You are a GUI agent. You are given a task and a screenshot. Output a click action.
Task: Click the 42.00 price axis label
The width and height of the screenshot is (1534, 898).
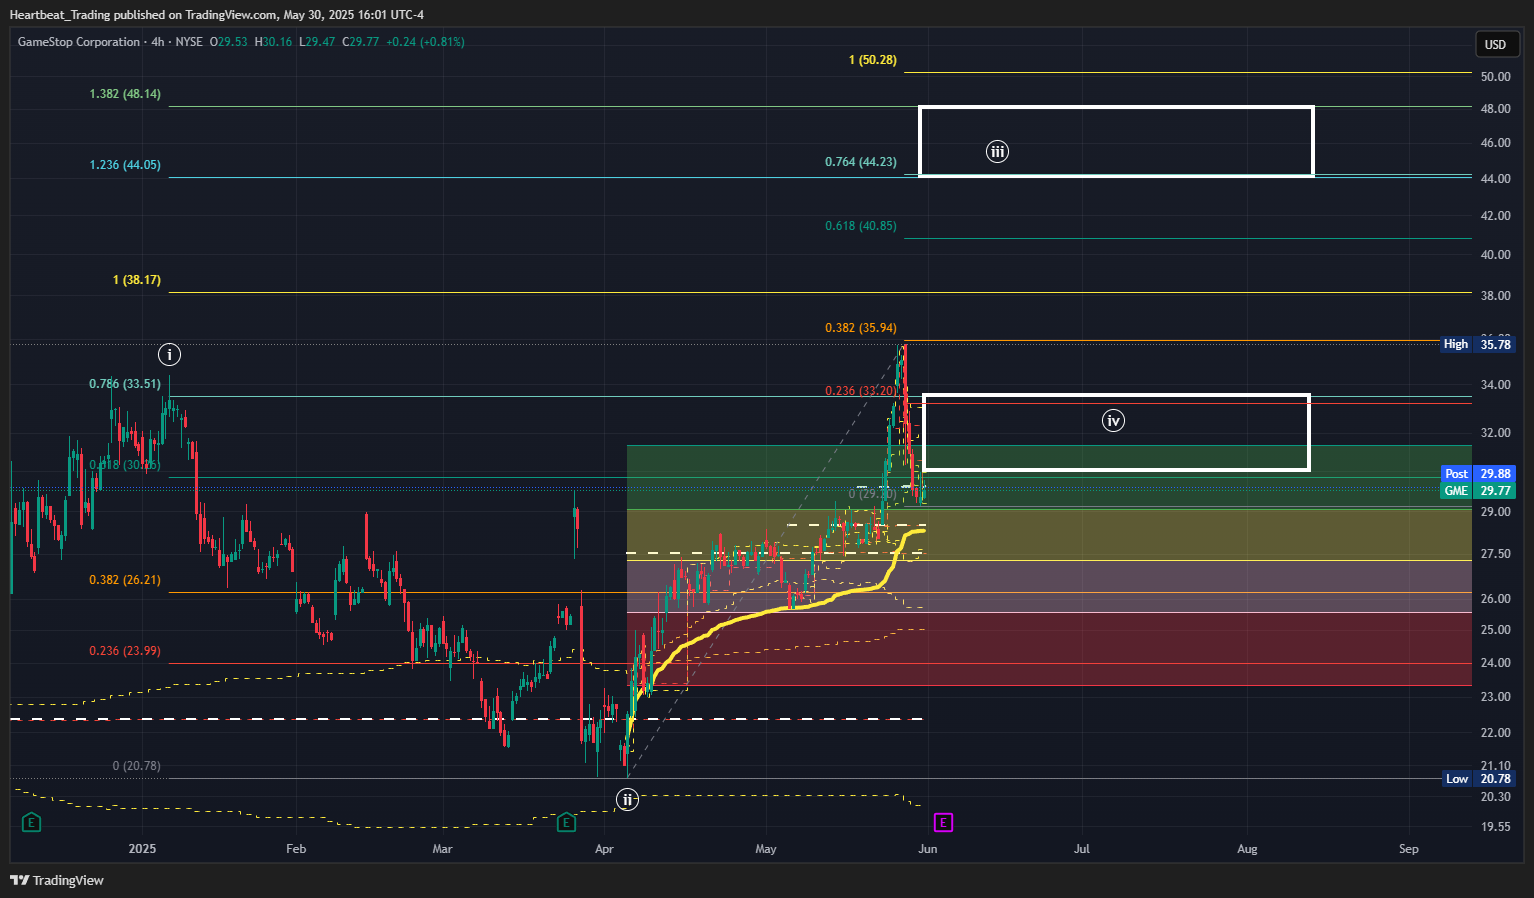1496,216
